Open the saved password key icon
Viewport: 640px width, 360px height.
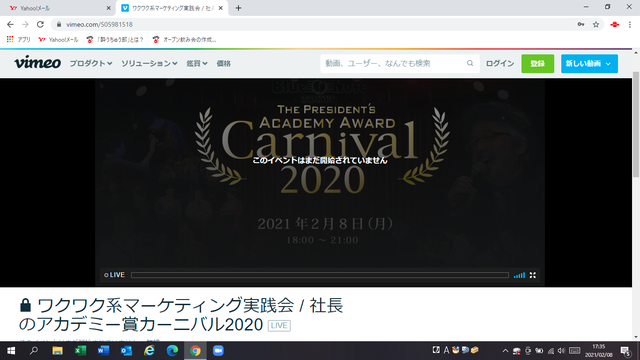tap(581, 24)
